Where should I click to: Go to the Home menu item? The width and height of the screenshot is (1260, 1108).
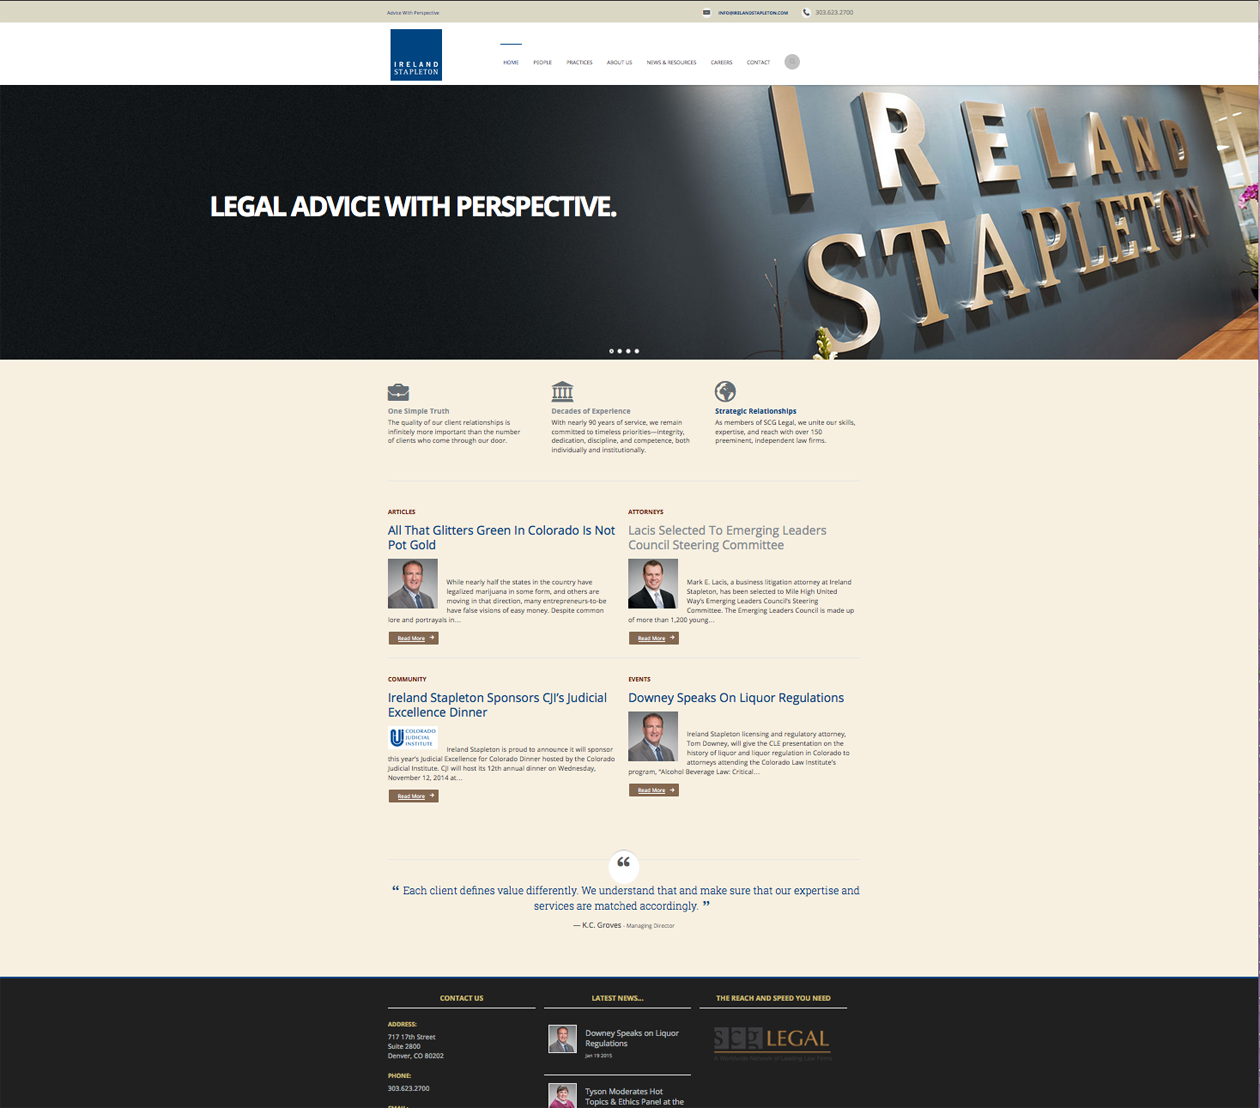[511, 62]
